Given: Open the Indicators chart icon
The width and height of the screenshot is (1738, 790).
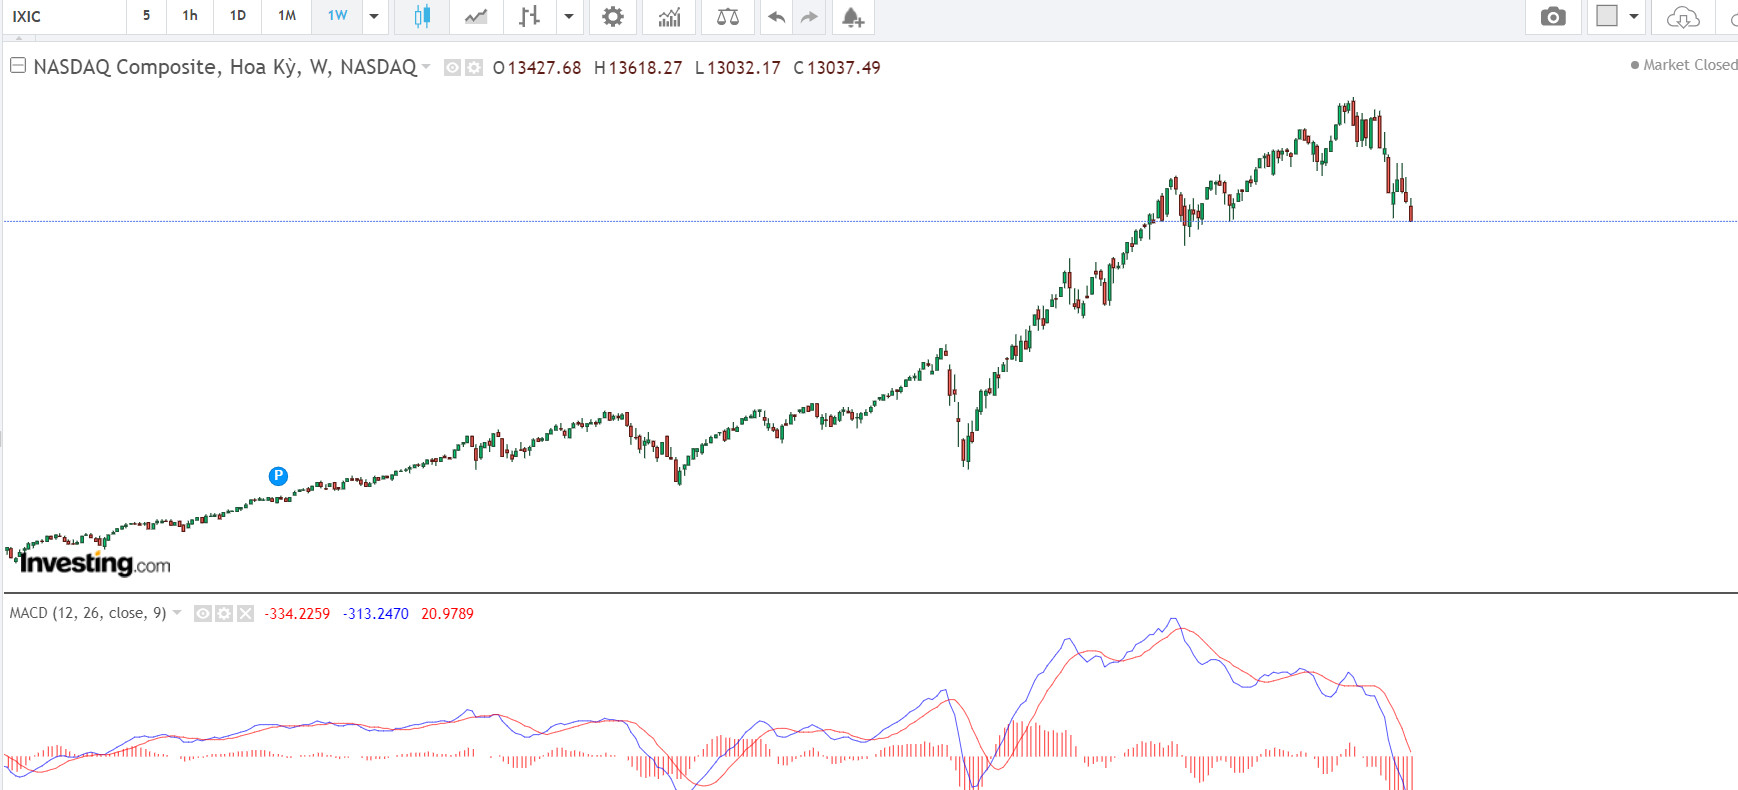Looking at the screenshot, I should (669, 16).
